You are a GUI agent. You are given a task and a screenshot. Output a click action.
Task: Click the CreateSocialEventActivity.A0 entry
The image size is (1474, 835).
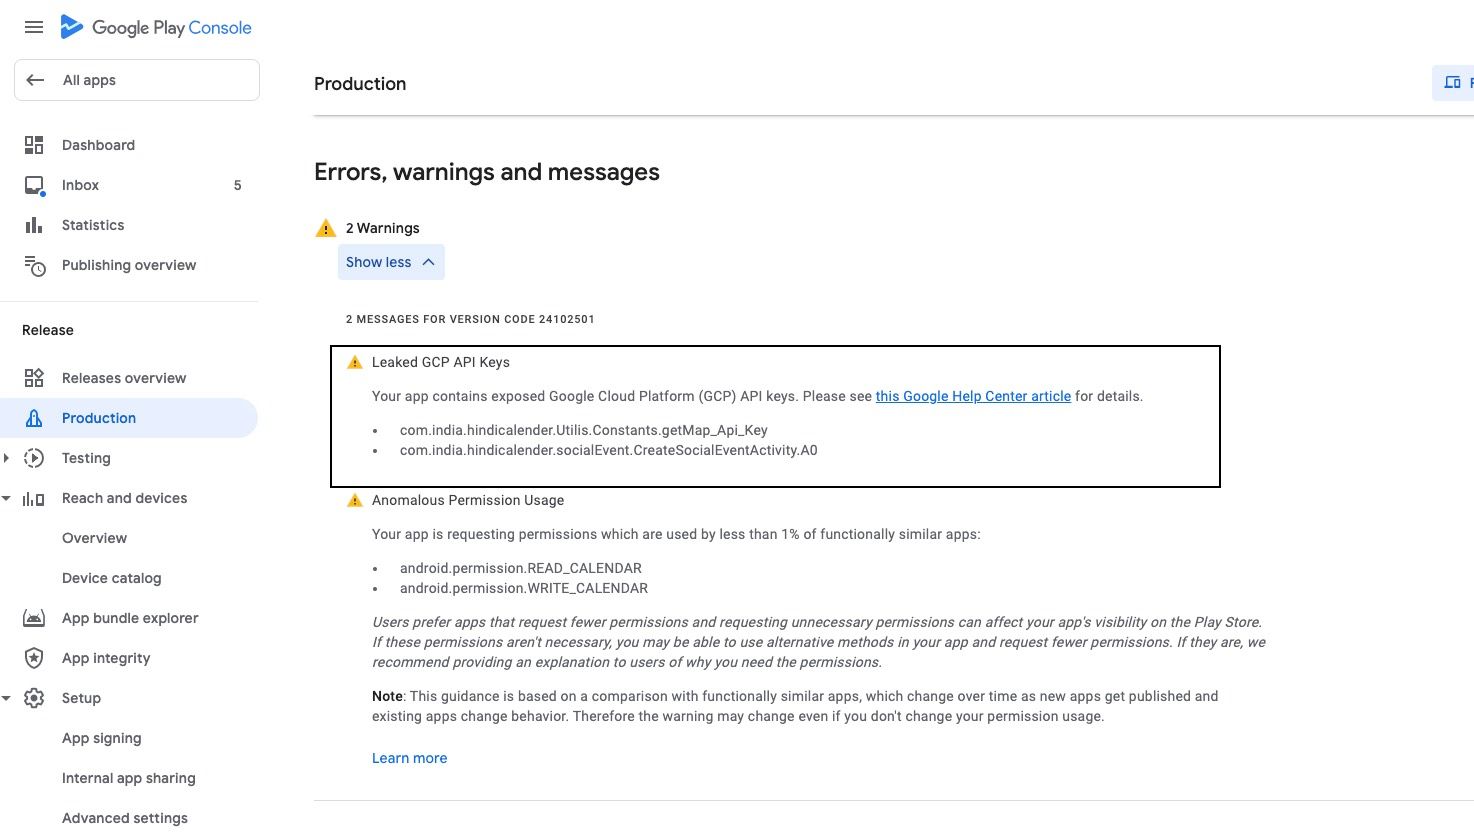click(608, 450)
